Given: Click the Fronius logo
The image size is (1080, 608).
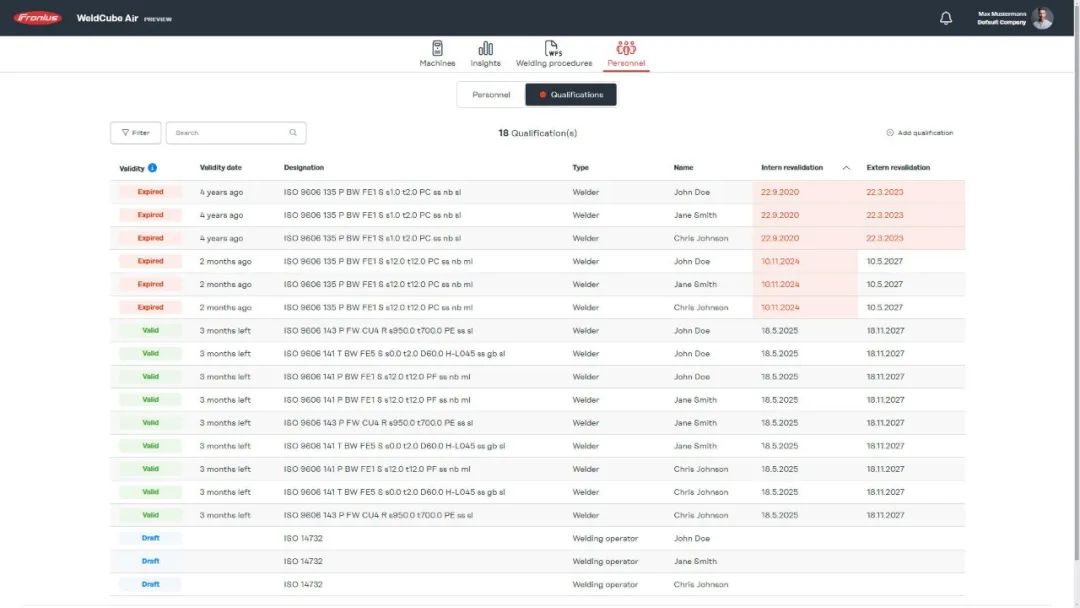Looking at the screenshot, I should [x=38, y=18].
